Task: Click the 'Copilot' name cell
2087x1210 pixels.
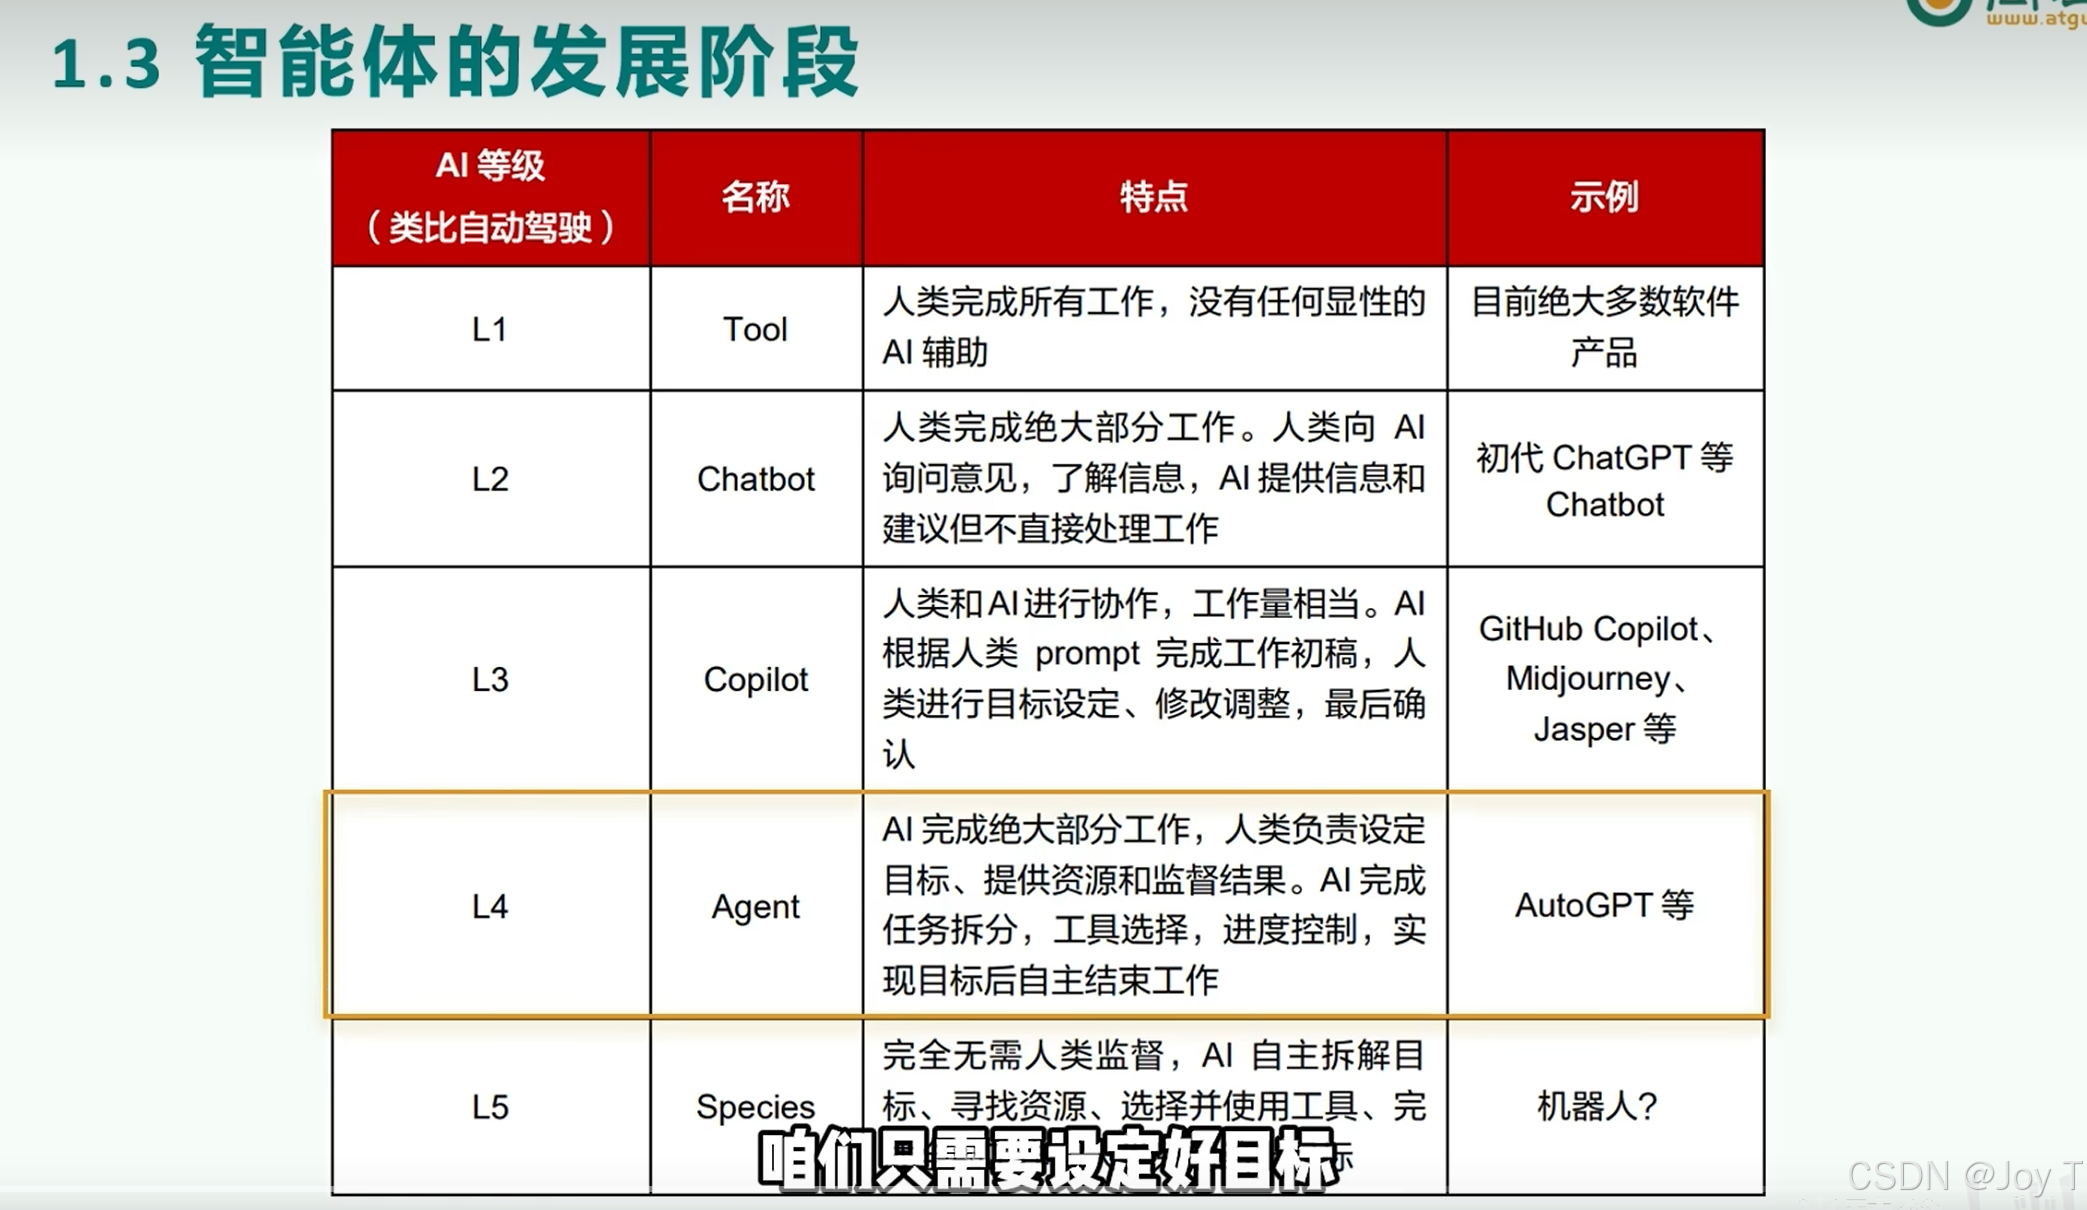Action: click(756, 679)
